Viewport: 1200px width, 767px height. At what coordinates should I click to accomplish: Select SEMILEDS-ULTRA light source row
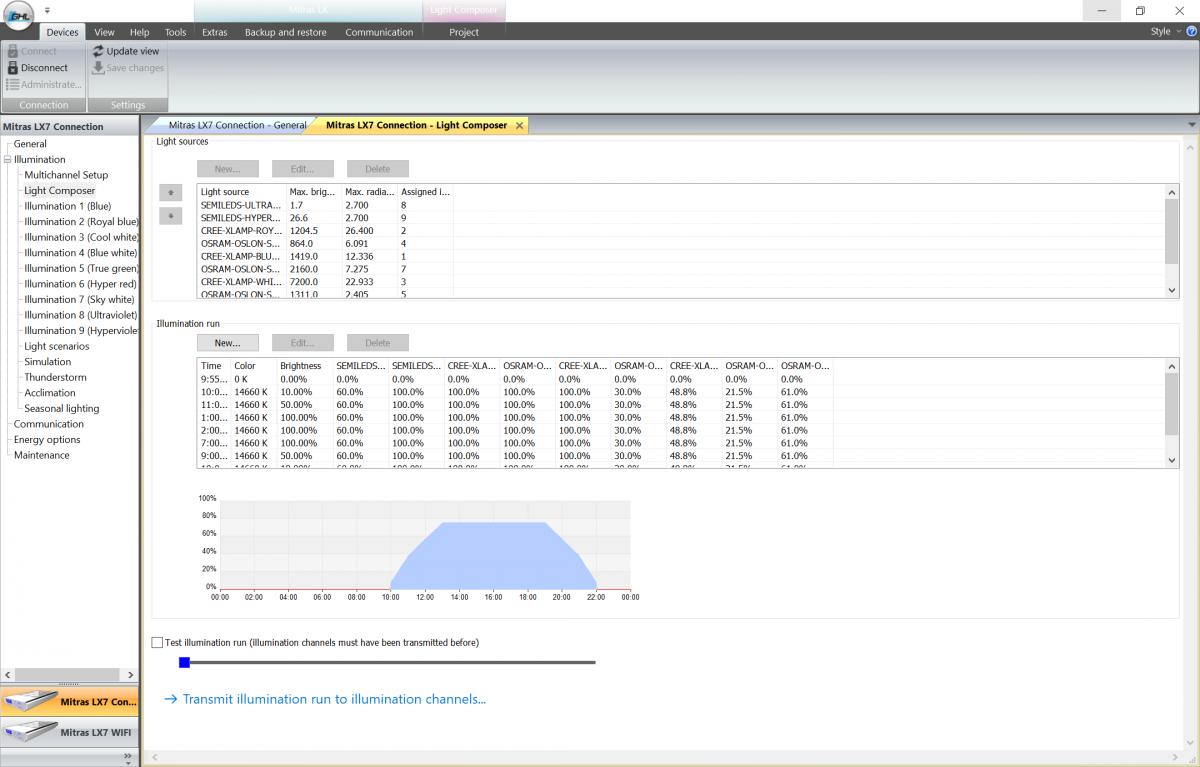tap(325, 205)
